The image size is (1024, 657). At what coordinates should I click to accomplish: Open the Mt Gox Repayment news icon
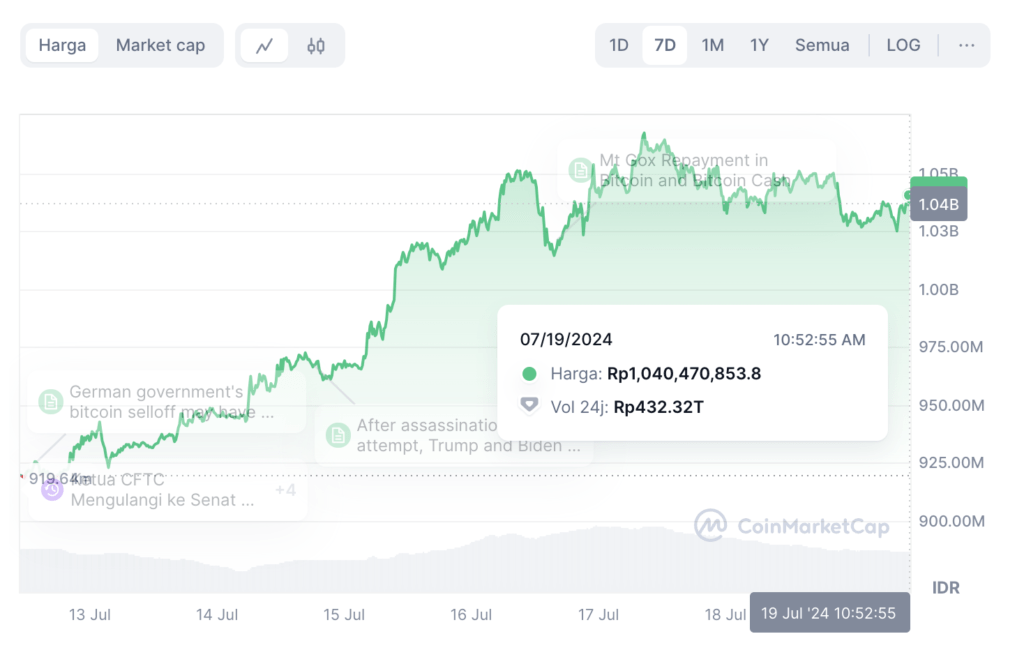(580, 170)
